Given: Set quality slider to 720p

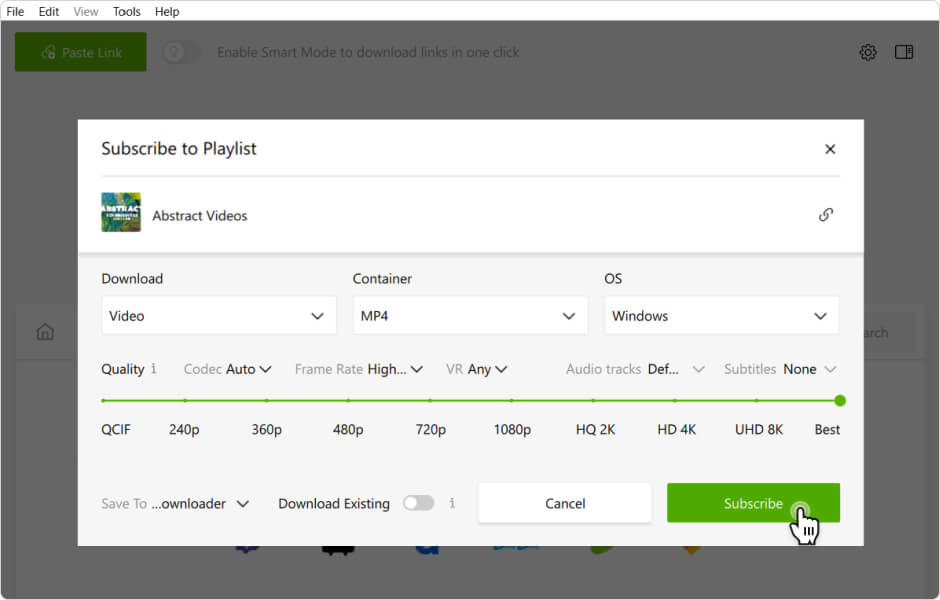Looking at the screenshot, I should [430, 401].
